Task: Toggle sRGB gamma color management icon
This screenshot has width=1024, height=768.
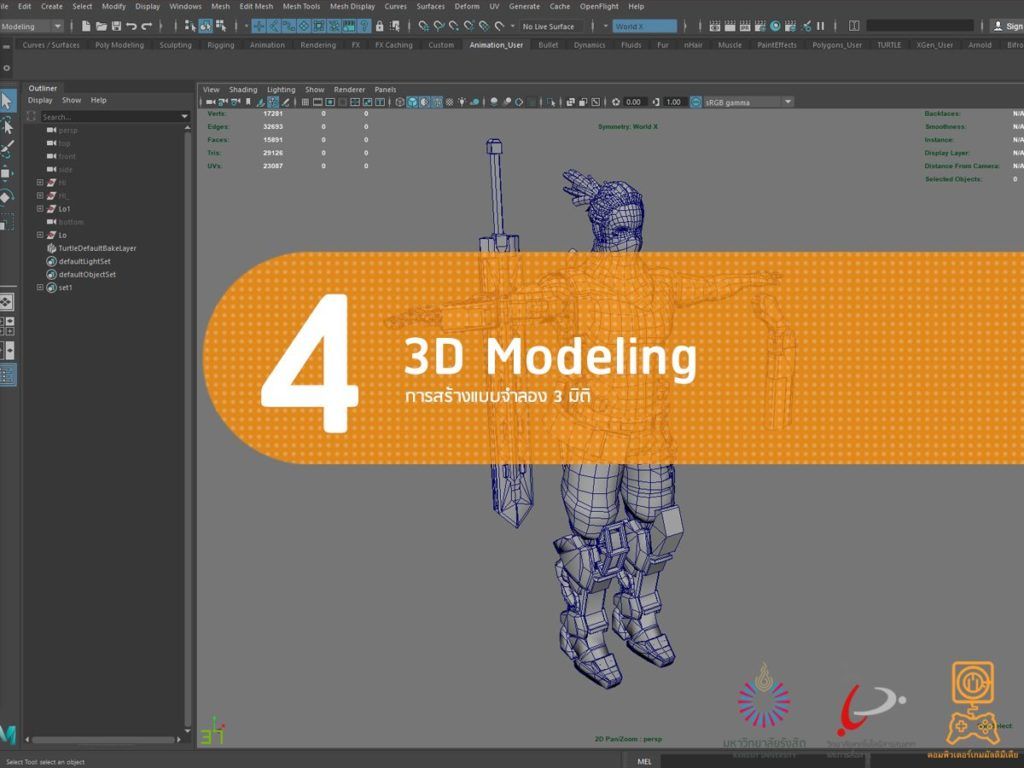Action: click(x=696, y=102)
